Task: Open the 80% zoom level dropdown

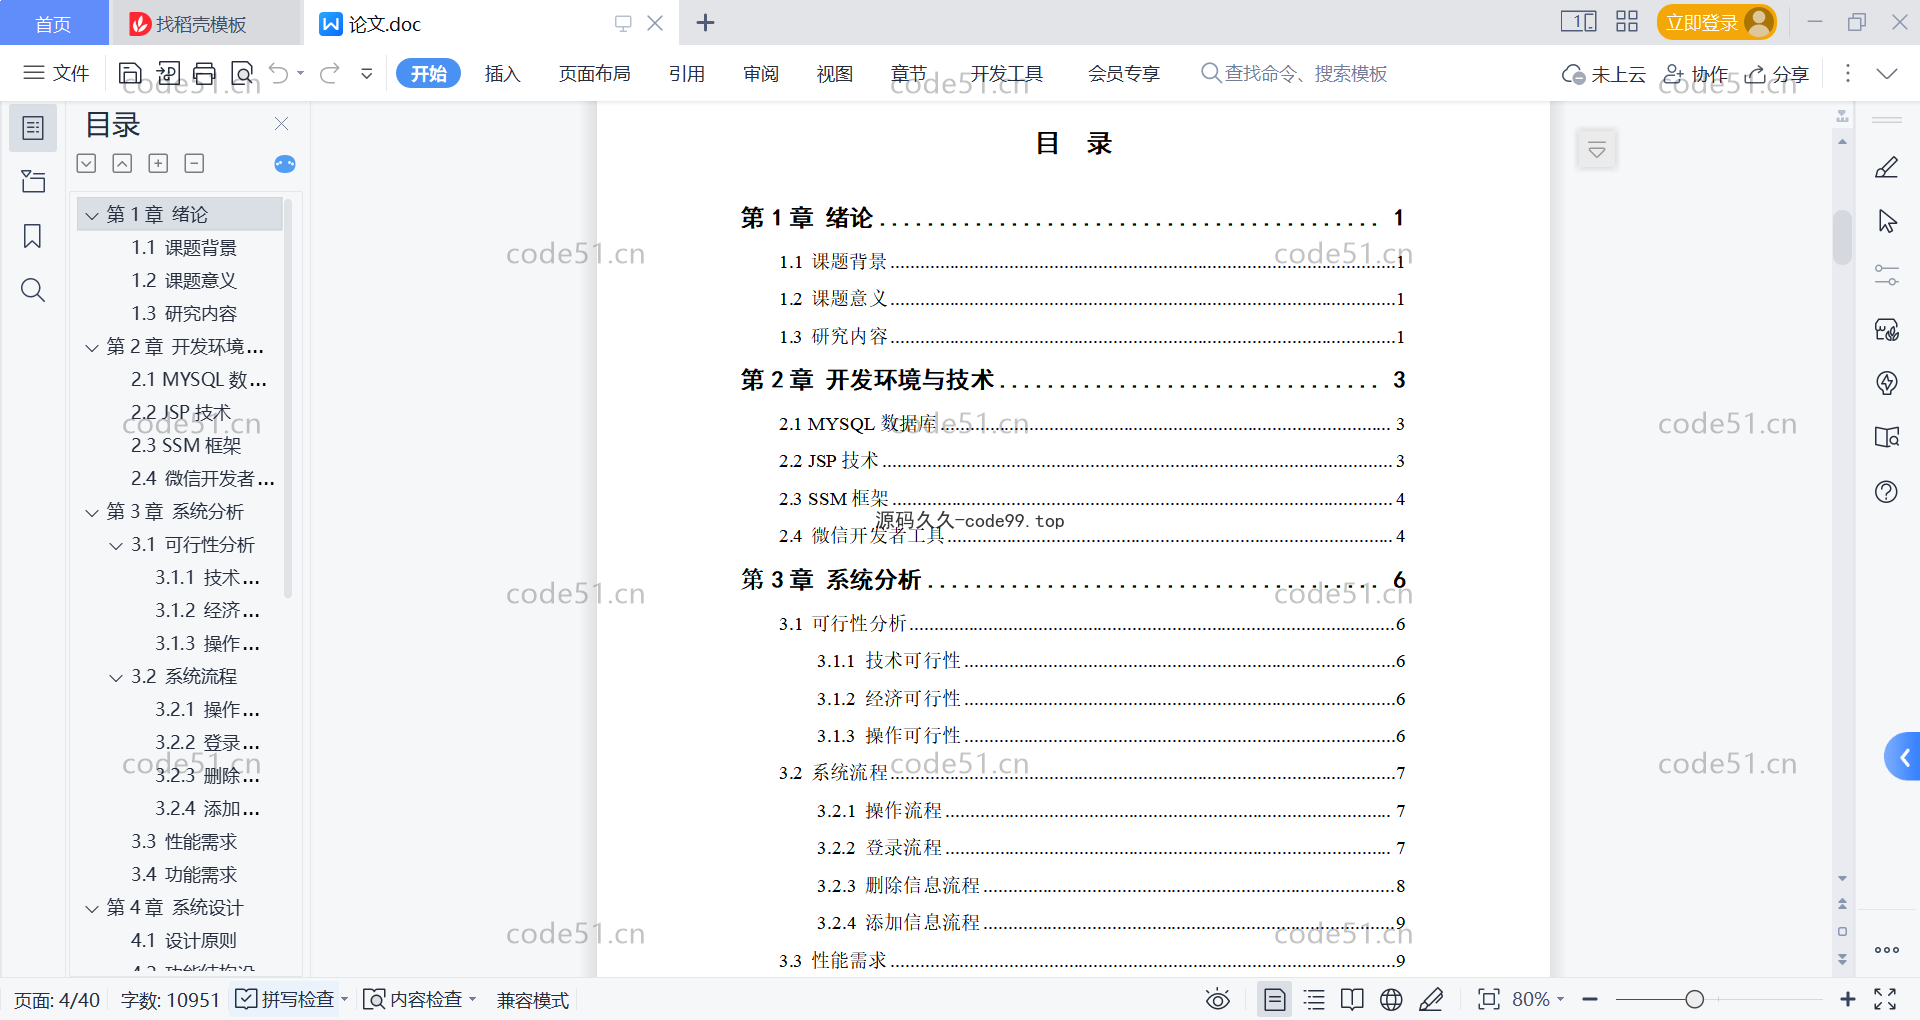Action: (1560, 999)
